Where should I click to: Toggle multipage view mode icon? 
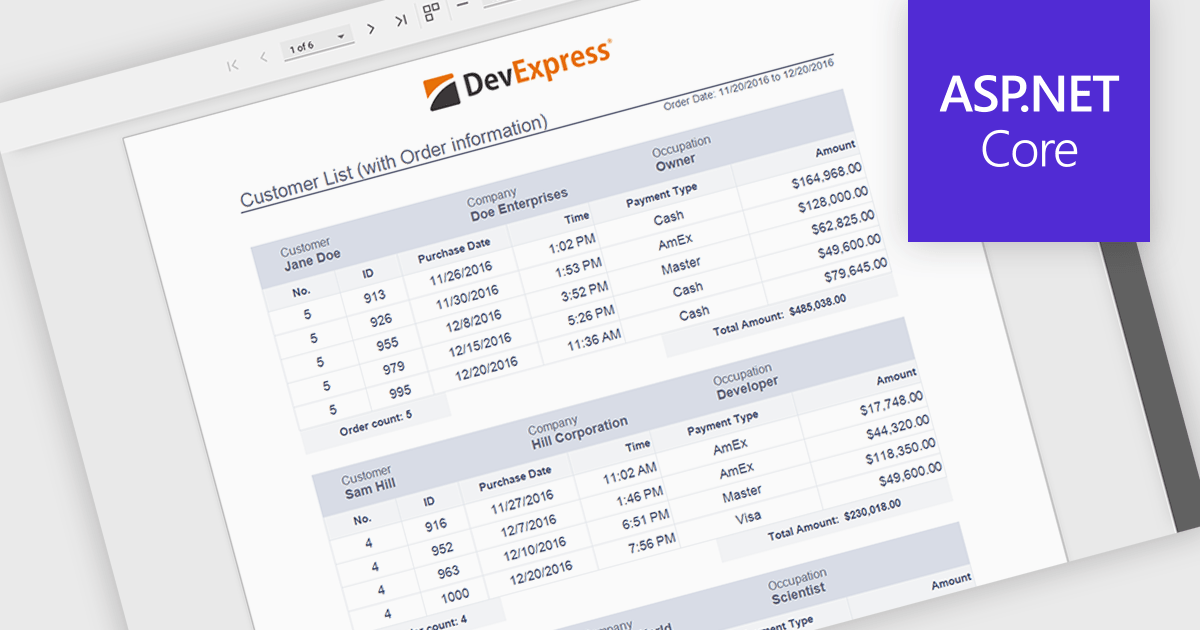coord(431,12)
